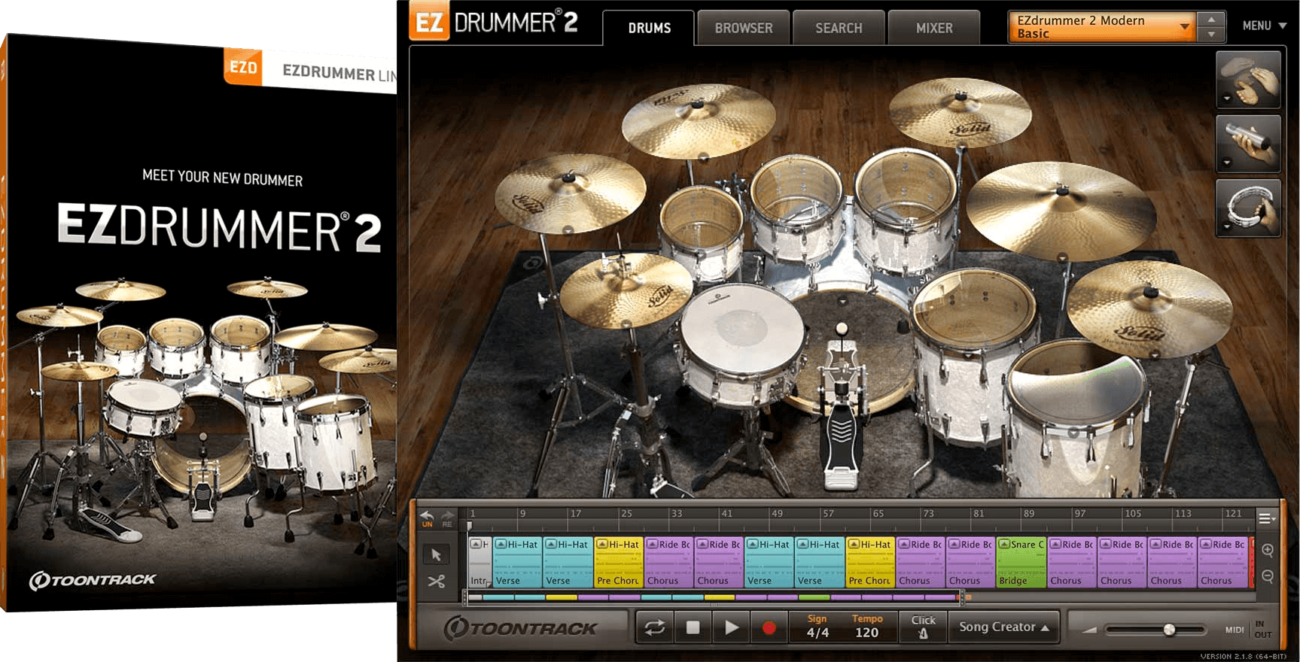Click bar 121 on the timeline ruler
This screenshot has width=1300, height=662.
coord(1233,514)
